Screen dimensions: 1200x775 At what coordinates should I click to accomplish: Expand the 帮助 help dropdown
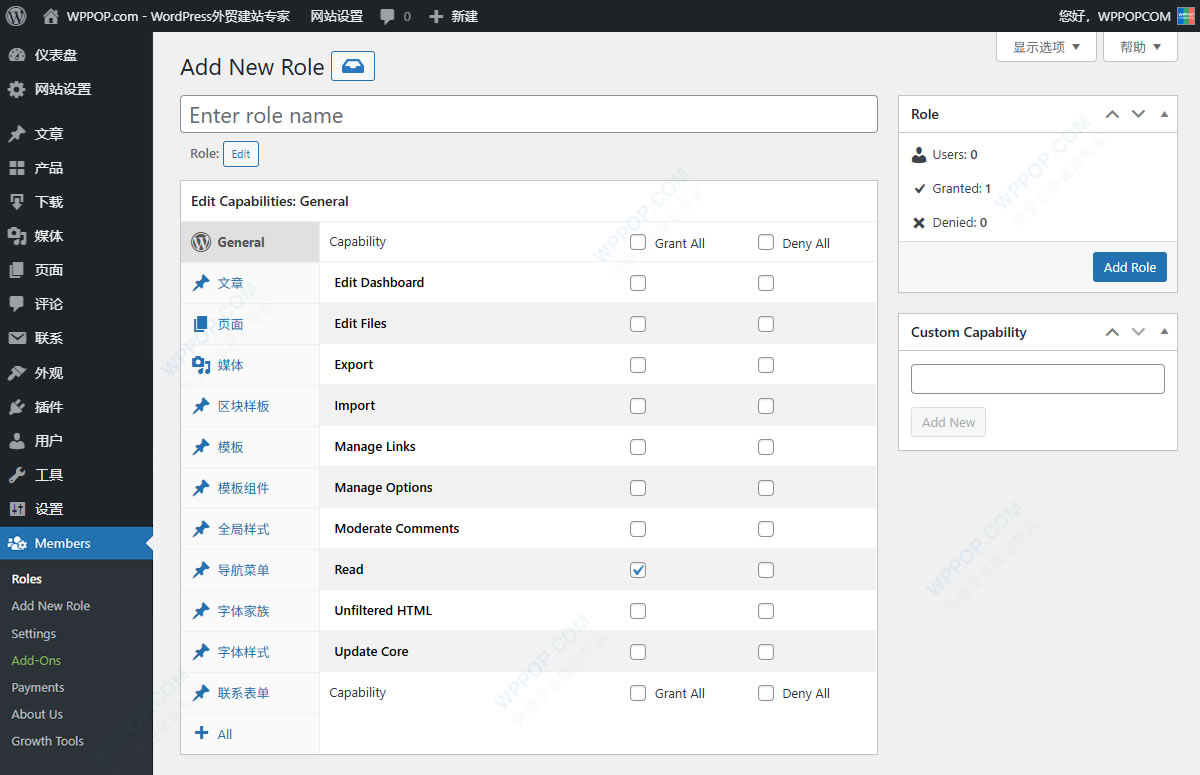pyautogui.click(x=1140, y=47)
